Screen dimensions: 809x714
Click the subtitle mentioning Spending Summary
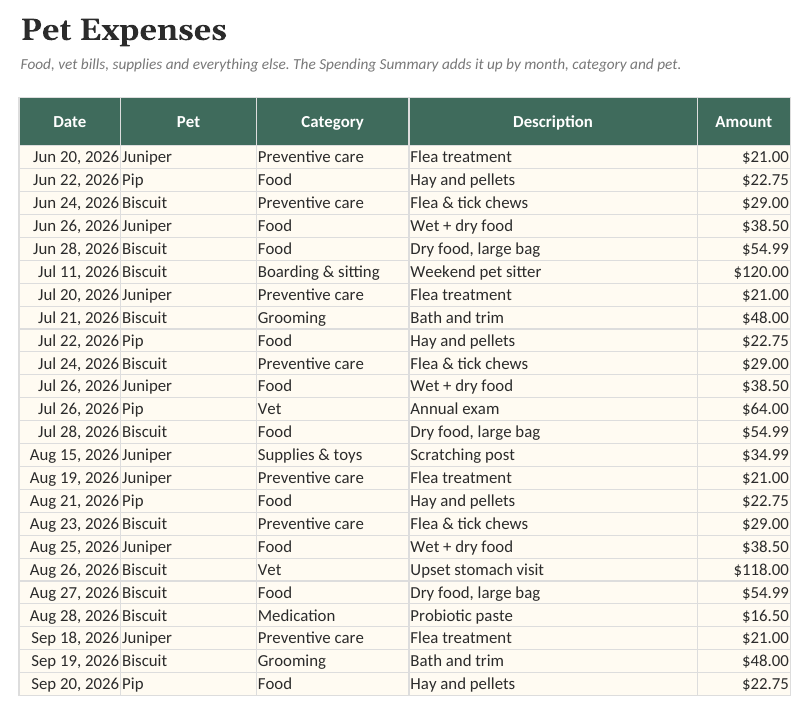coord(351,64)
